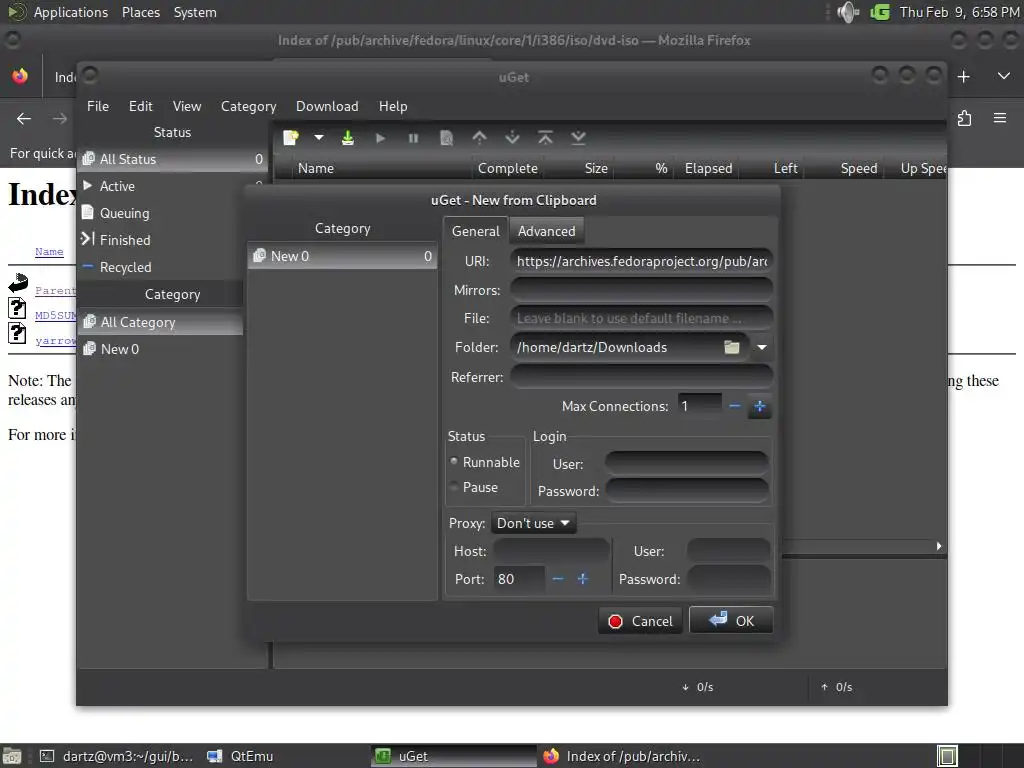Open the Proxy Don't use dropdown
Viewport: 1024px width, 768px height.
point(533,523)
